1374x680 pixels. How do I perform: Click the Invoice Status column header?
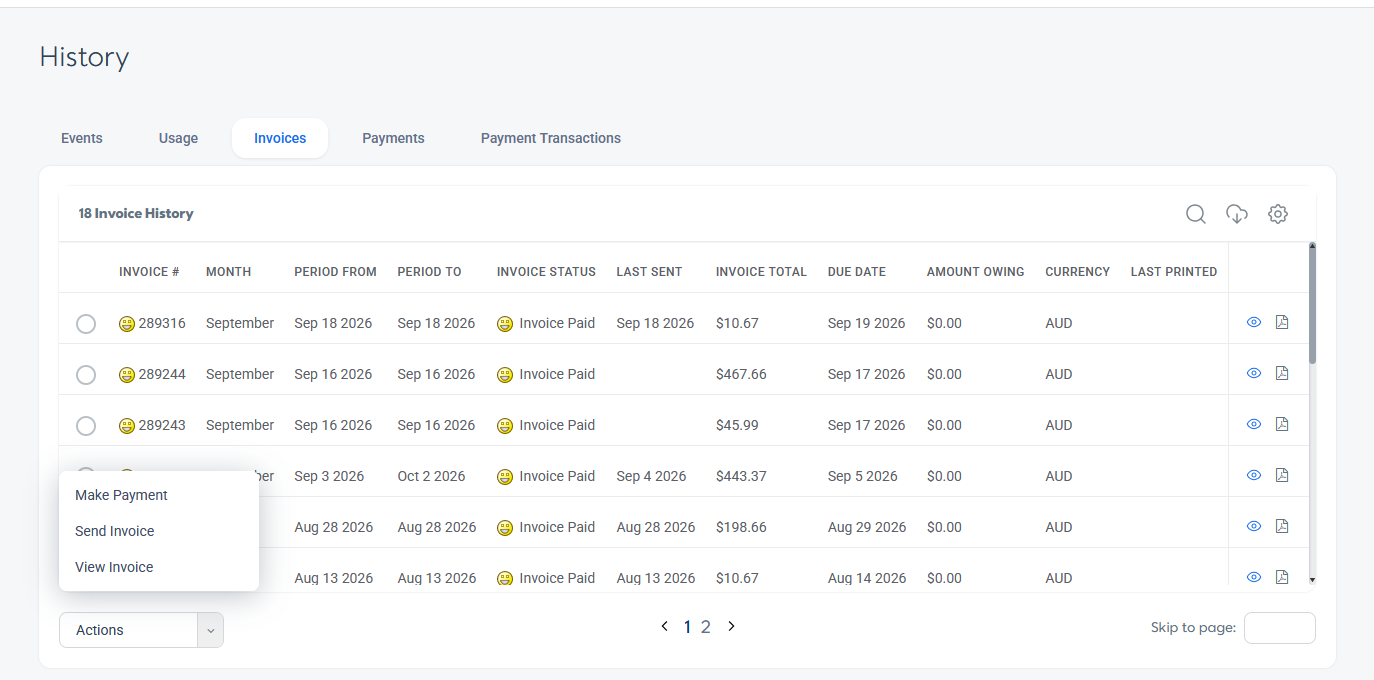(546, 272)
